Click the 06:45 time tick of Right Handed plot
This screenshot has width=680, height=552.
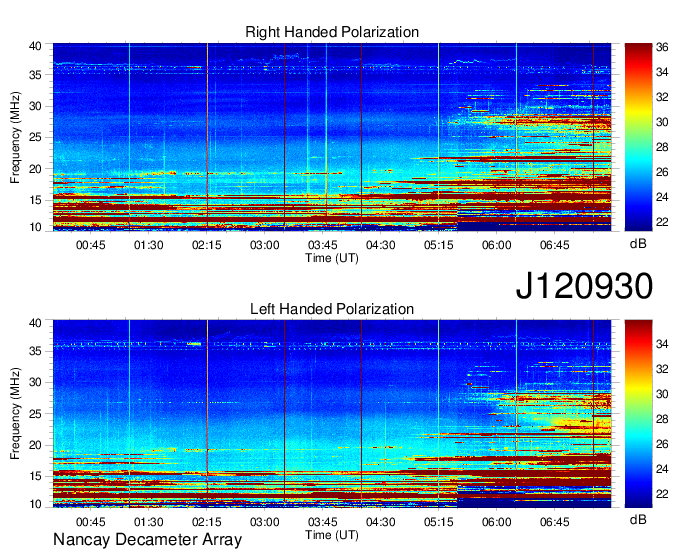554,245
